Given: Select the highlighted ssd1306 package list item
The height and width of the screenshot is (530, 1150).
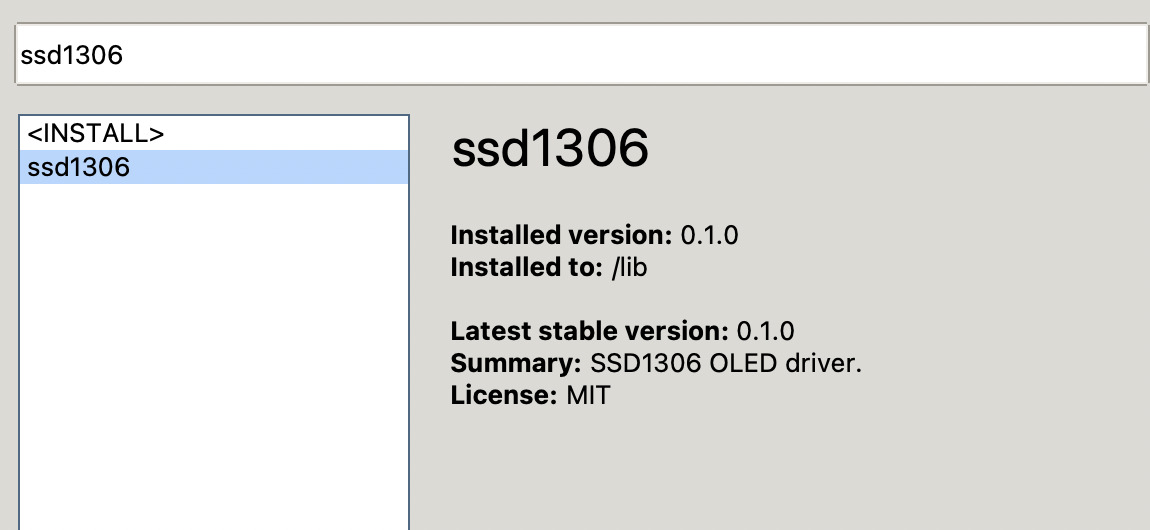Looking at the screenshot, I should (x=80, y=167).
